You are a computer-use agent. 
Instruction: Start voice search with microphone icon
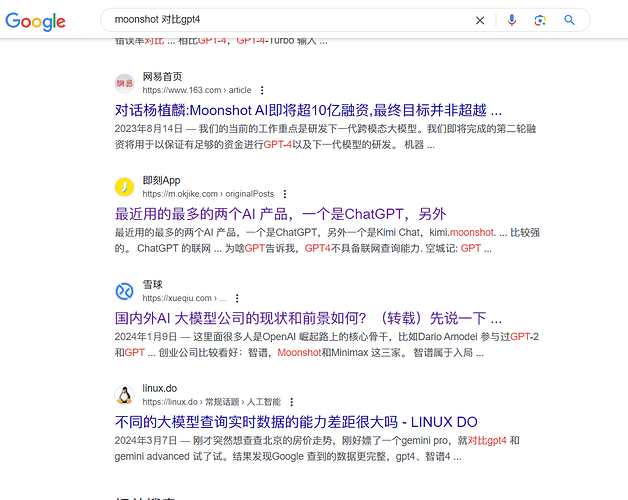point(511,20)
